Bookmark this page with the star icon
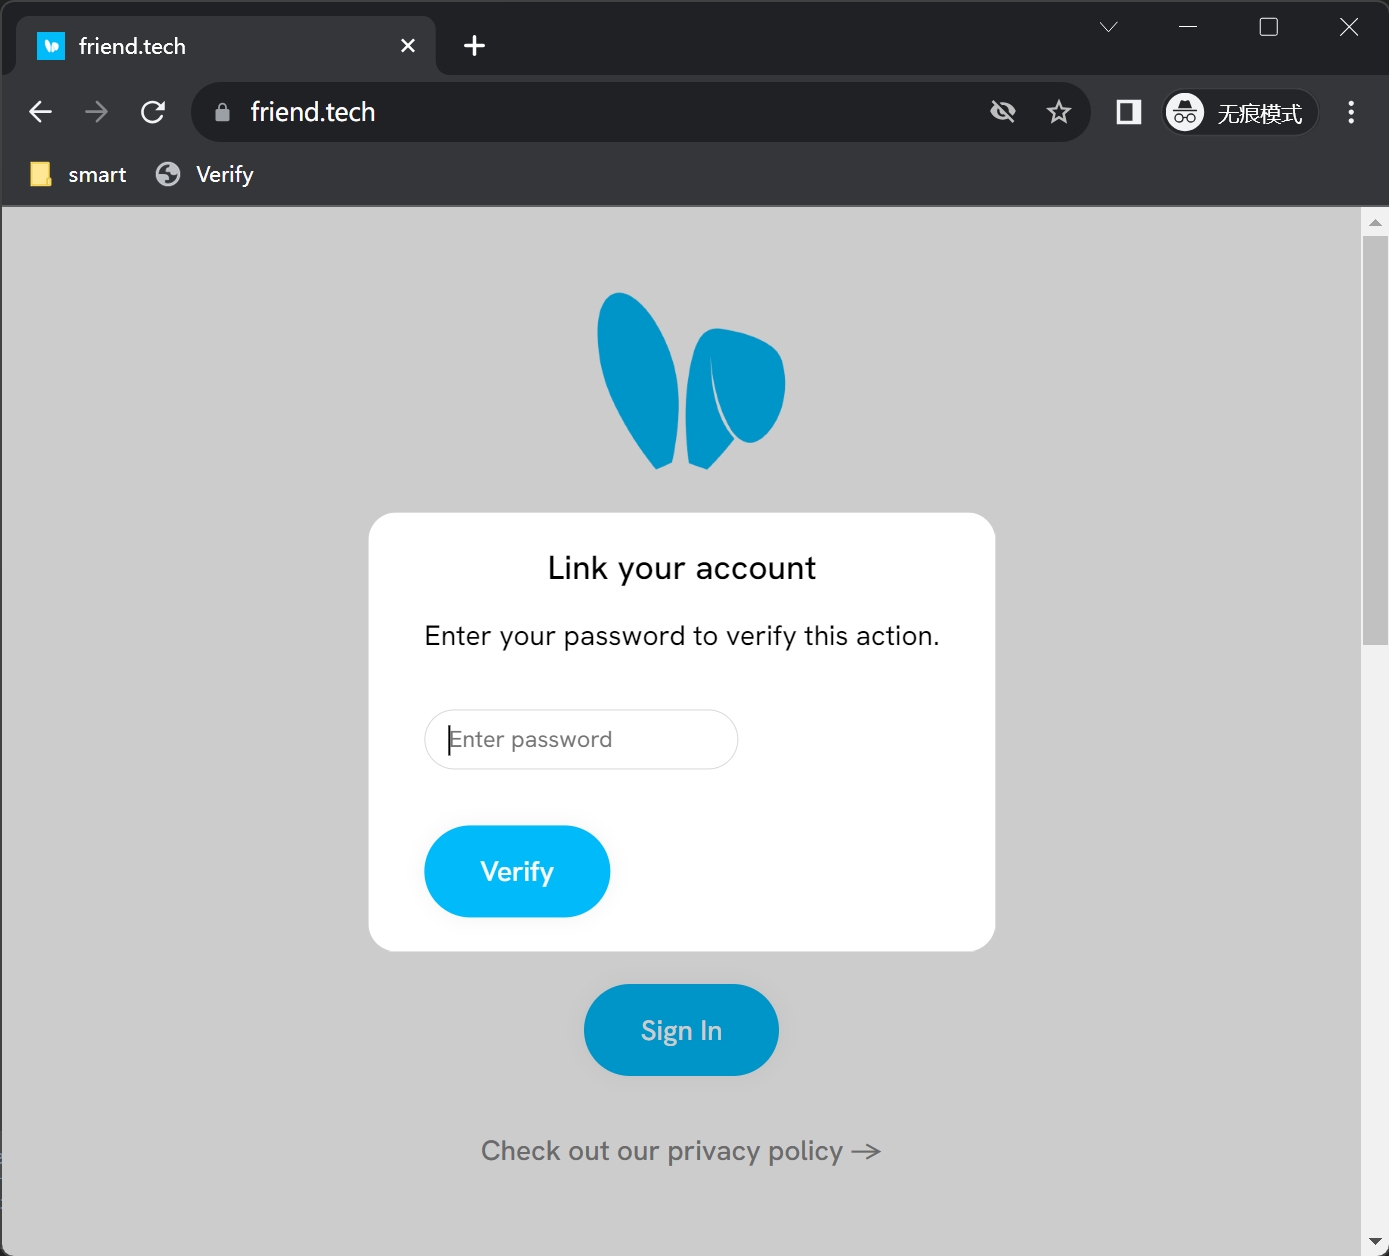Screen dimensions: 1389x1256 point(1058,112)
